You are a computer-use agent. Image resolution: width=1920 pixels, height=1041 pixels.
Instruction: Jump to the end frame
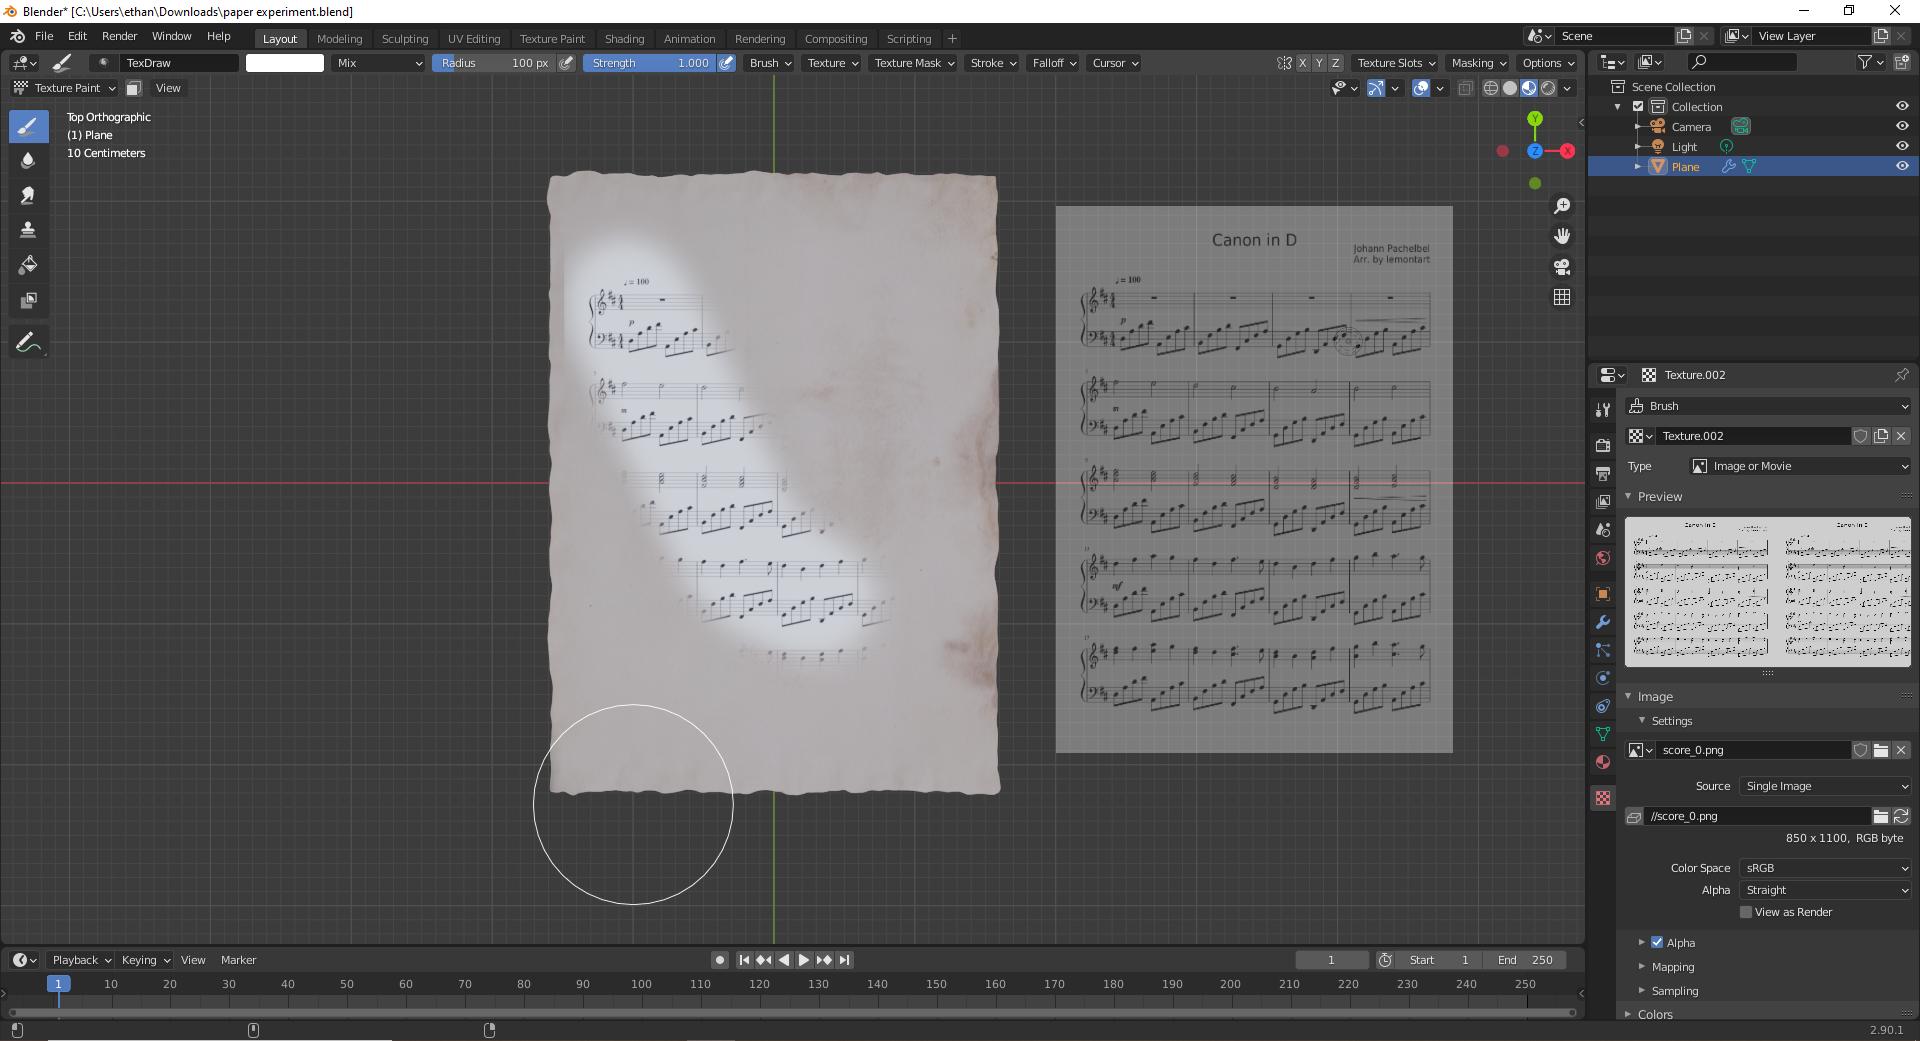[x=844, y=960]
